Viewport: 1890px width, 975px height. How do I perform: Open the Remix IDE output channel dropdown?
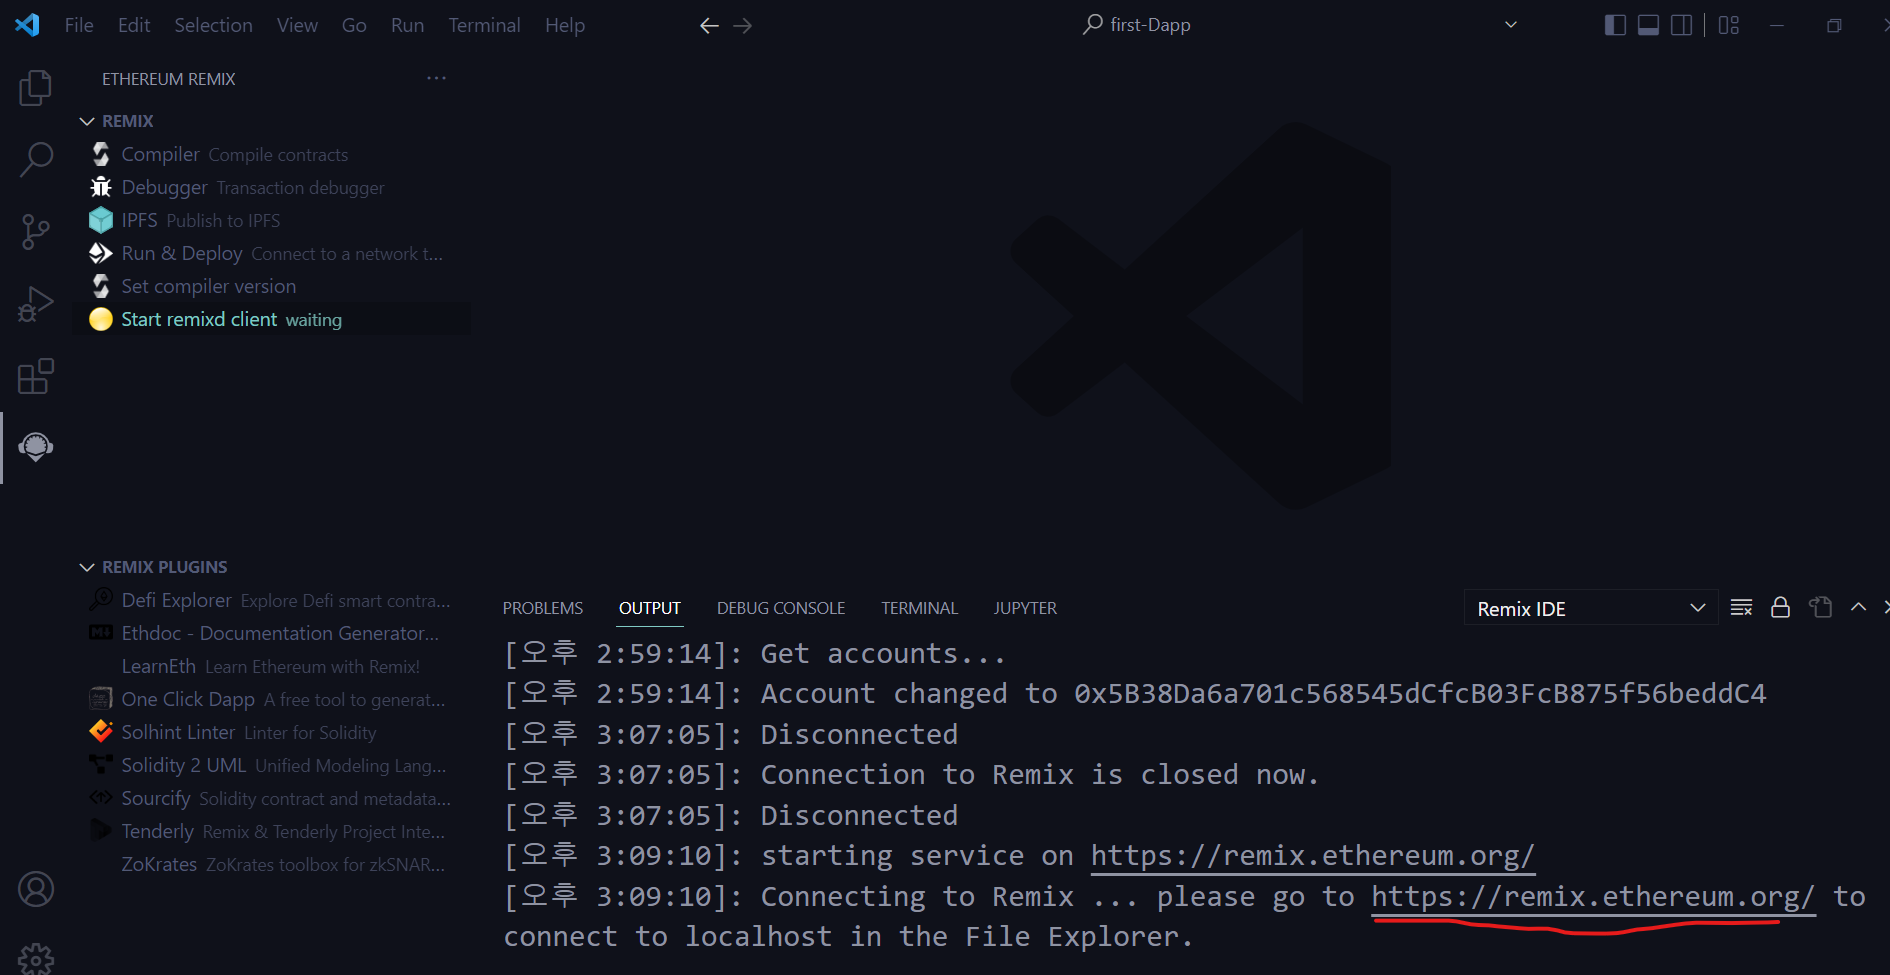pos(1591,608)
